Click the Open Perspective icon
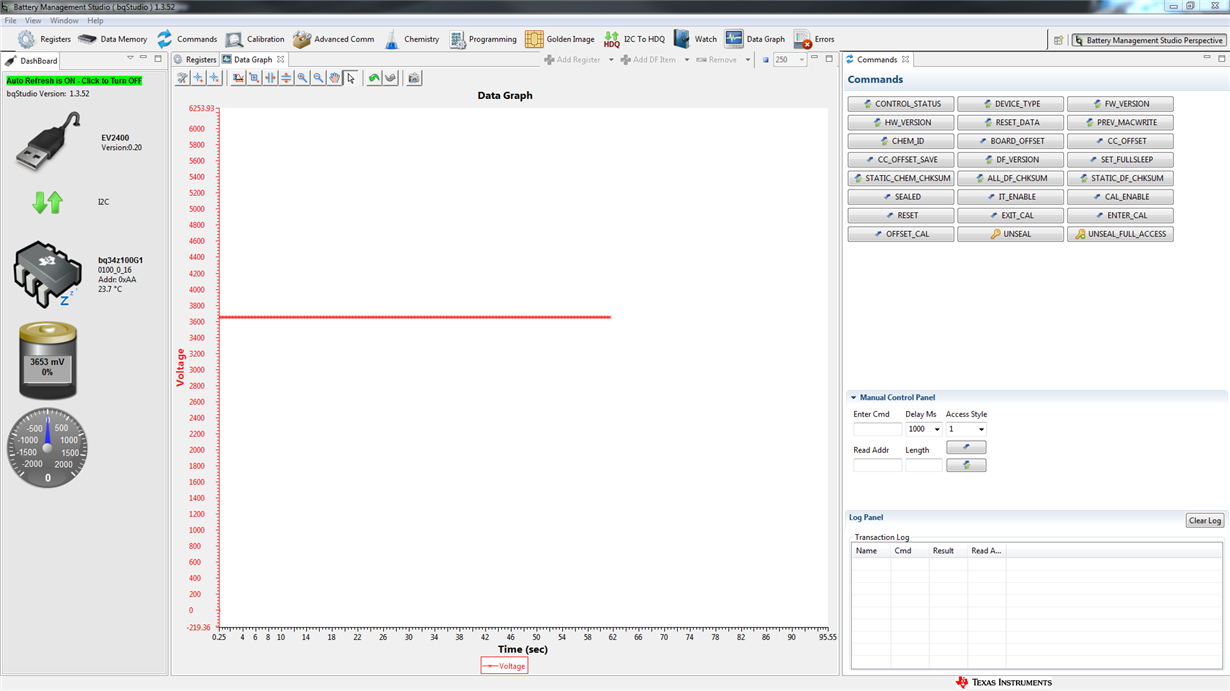This screenshot has width=1230, height=691. pyautogui.click(x=1058, y=40)
